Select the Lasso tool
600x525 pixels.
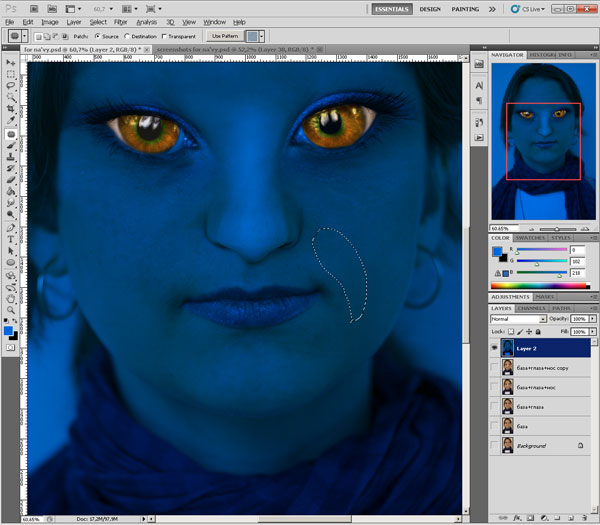[x=11, y=85]
